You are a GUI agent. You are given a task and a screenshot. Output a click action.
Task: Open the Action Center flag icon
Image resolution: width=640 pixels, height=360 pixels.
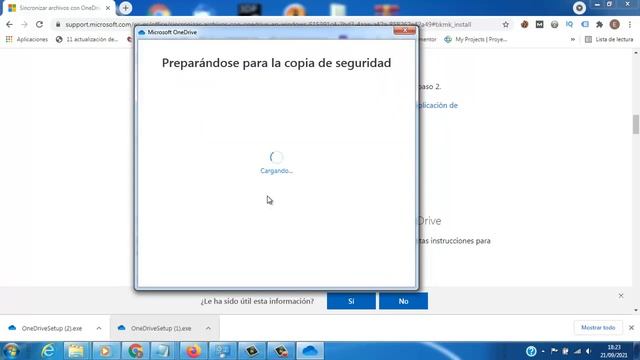(554, 351)
